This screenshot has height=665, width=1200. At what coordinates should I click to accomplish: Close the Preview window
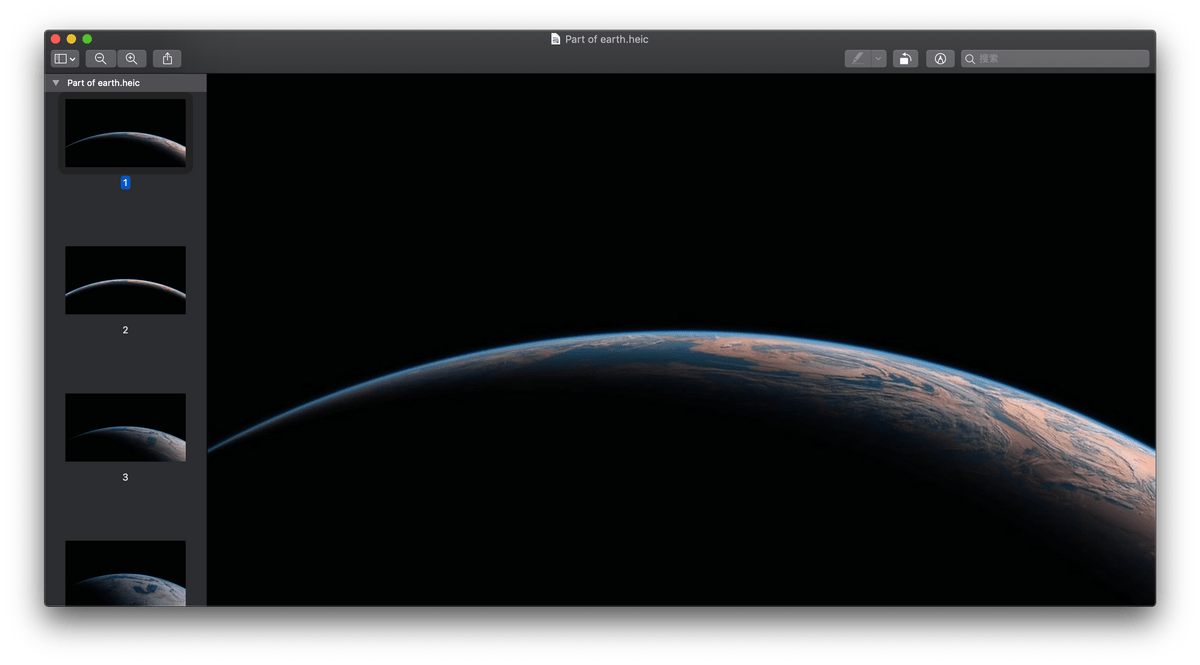click(55, 39)
